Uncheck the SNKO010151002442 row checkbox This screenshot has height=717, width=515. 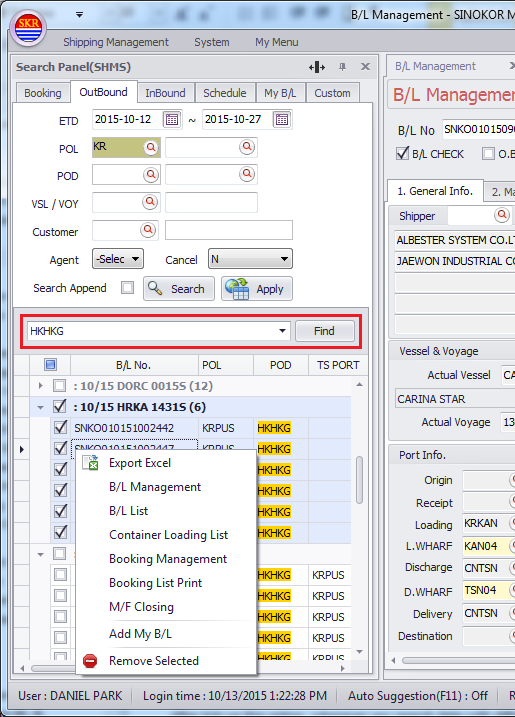pyautogui.click(x=60, y=428)
